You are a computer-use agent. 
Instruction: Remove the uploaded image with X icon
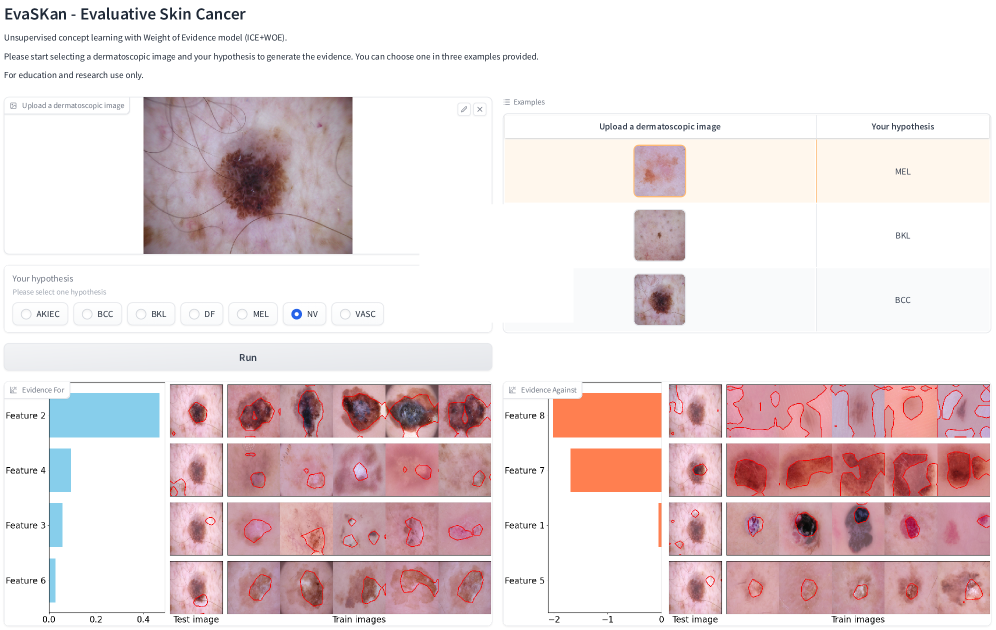click(x=480, y=109)
